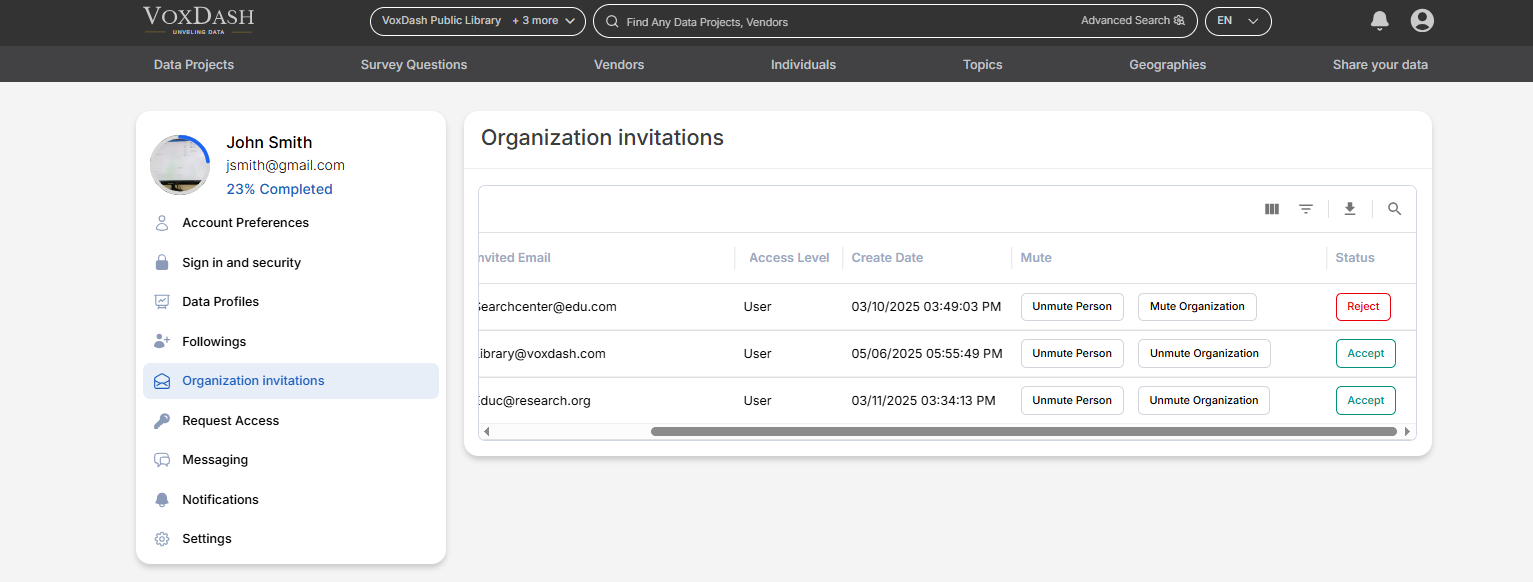
Task: Click the Settings gear icon in sidebar
Action: pyautogui.click(x=162, y=539)
